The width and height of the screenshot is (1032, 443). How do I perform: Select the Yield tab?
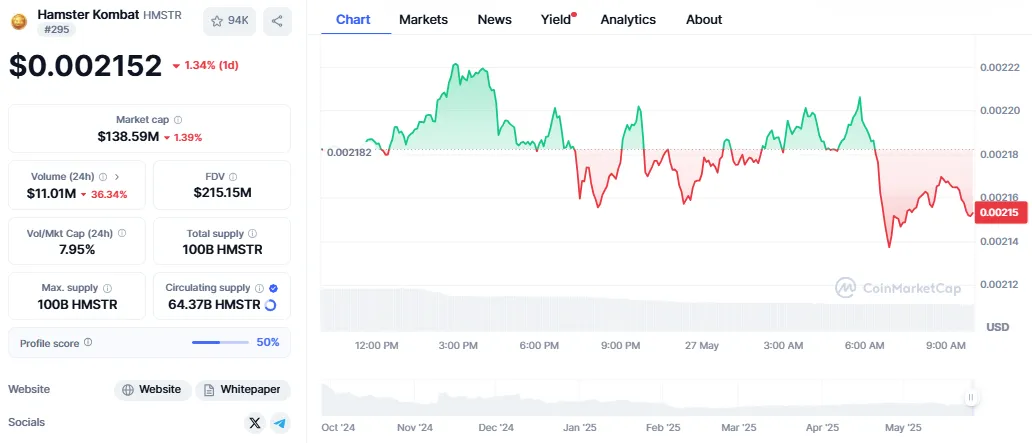pos(555,19)
